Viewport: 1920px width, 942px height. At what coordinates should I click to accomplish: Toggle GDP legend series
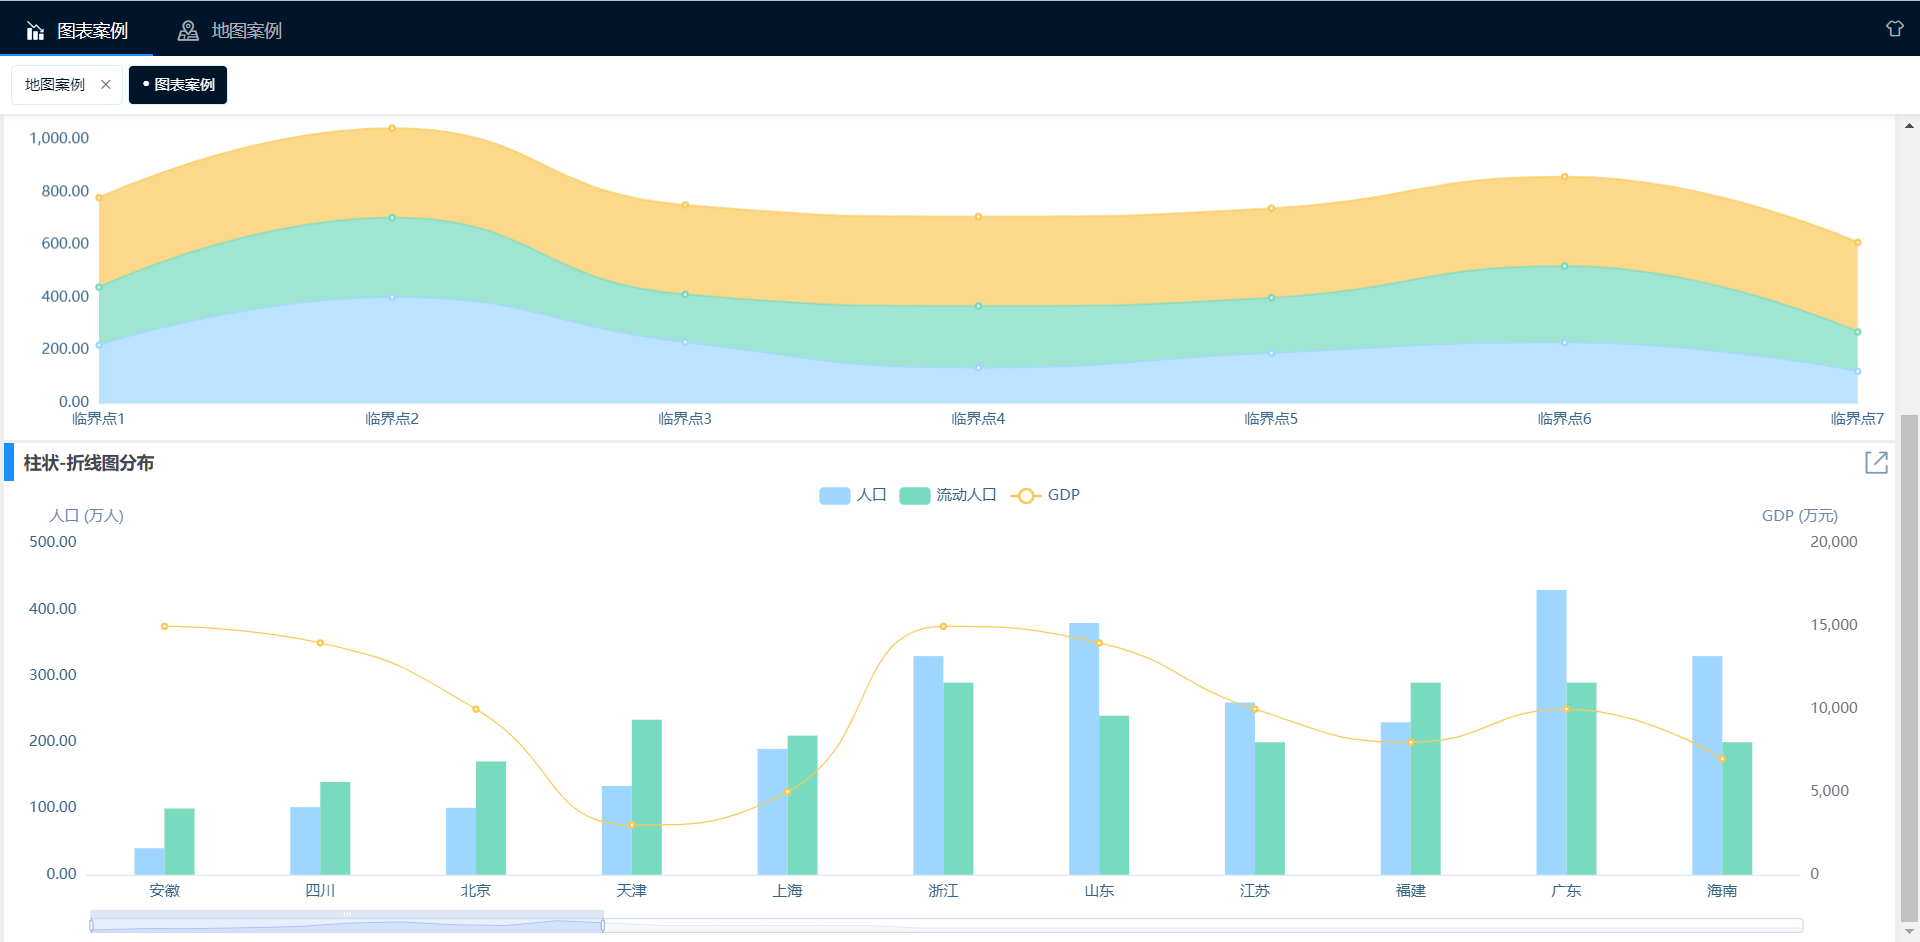1045,495
